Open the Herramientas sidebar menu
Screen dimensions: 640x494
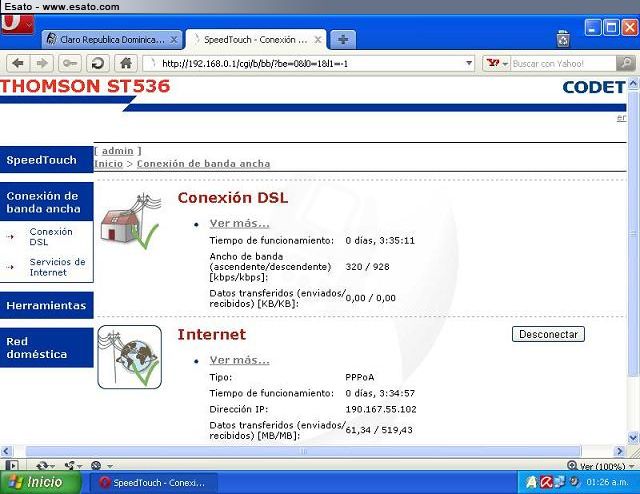(x=47, y=305)
